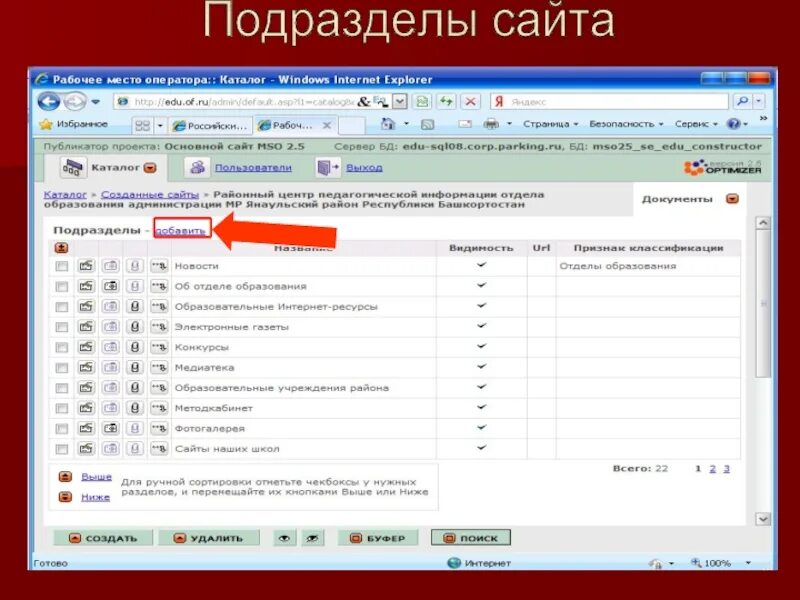The height and width of the screenshot is (600, 800).
Task: Open edit icon in the Новости row
Action: [86, 266]
